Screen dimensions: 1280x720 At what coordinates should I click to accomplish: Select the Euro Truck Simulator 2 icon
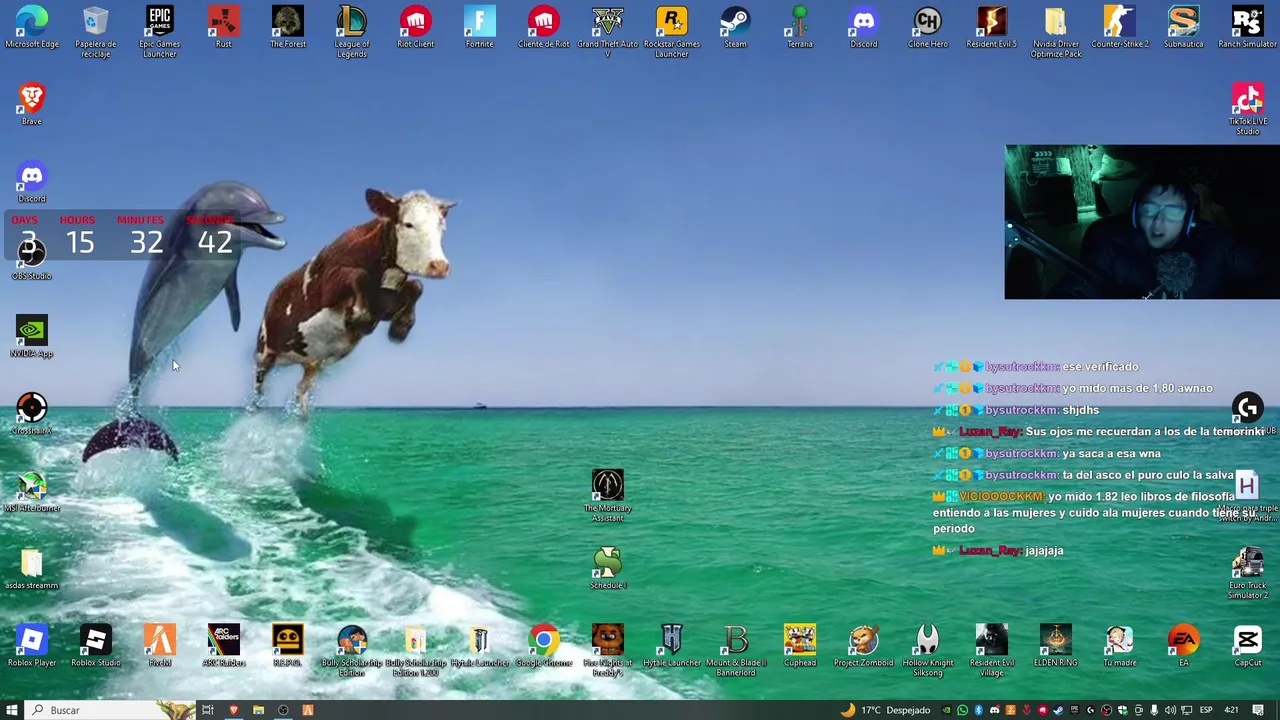(1248, 573)
